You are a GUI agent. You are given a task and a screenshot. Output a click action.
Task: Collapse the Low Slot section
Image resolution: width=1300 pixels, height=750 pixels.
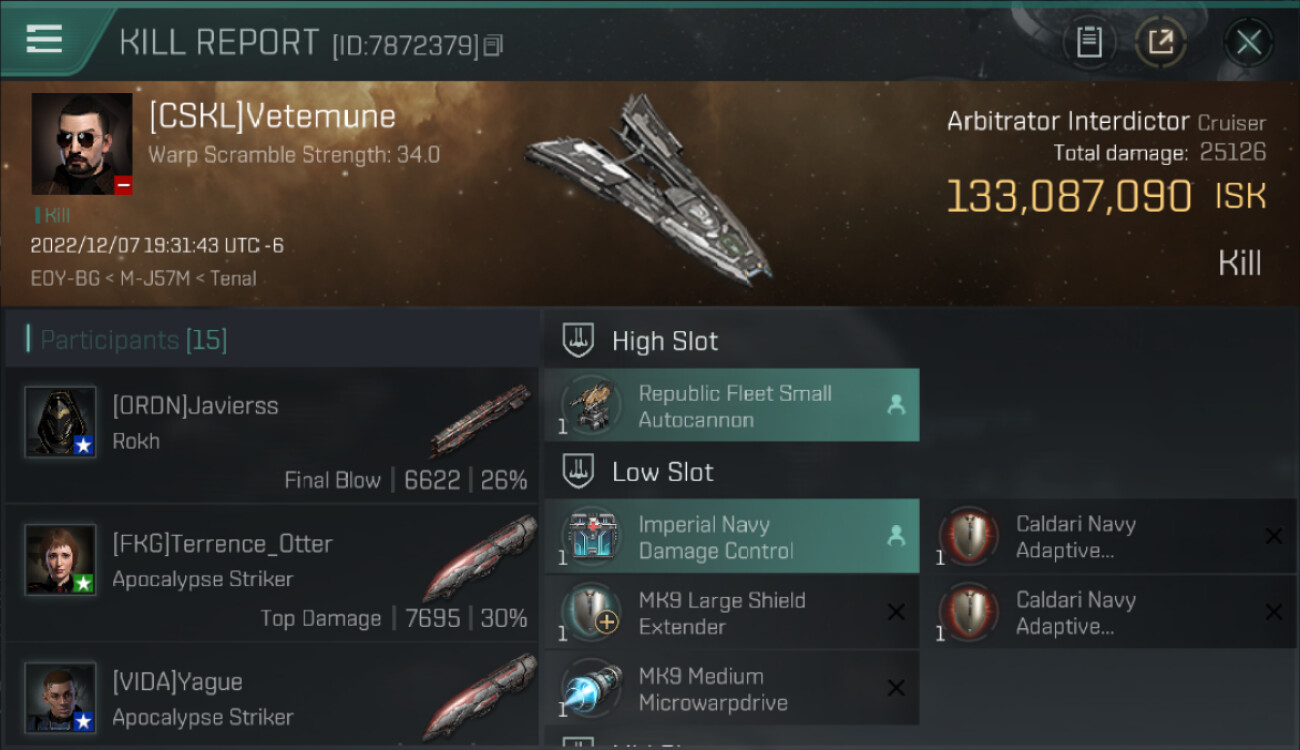[x=663, y=472]
